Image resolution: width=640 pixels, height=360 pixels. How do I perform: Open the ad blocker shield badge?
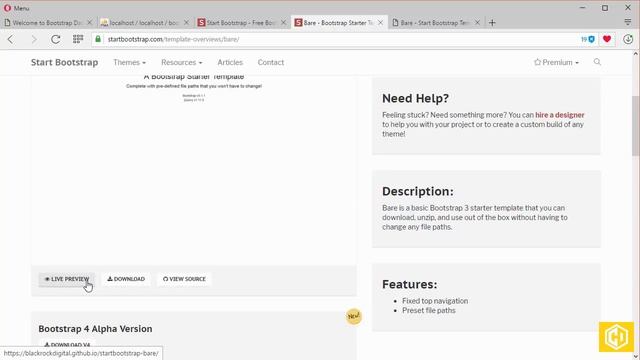coord(588,39)
